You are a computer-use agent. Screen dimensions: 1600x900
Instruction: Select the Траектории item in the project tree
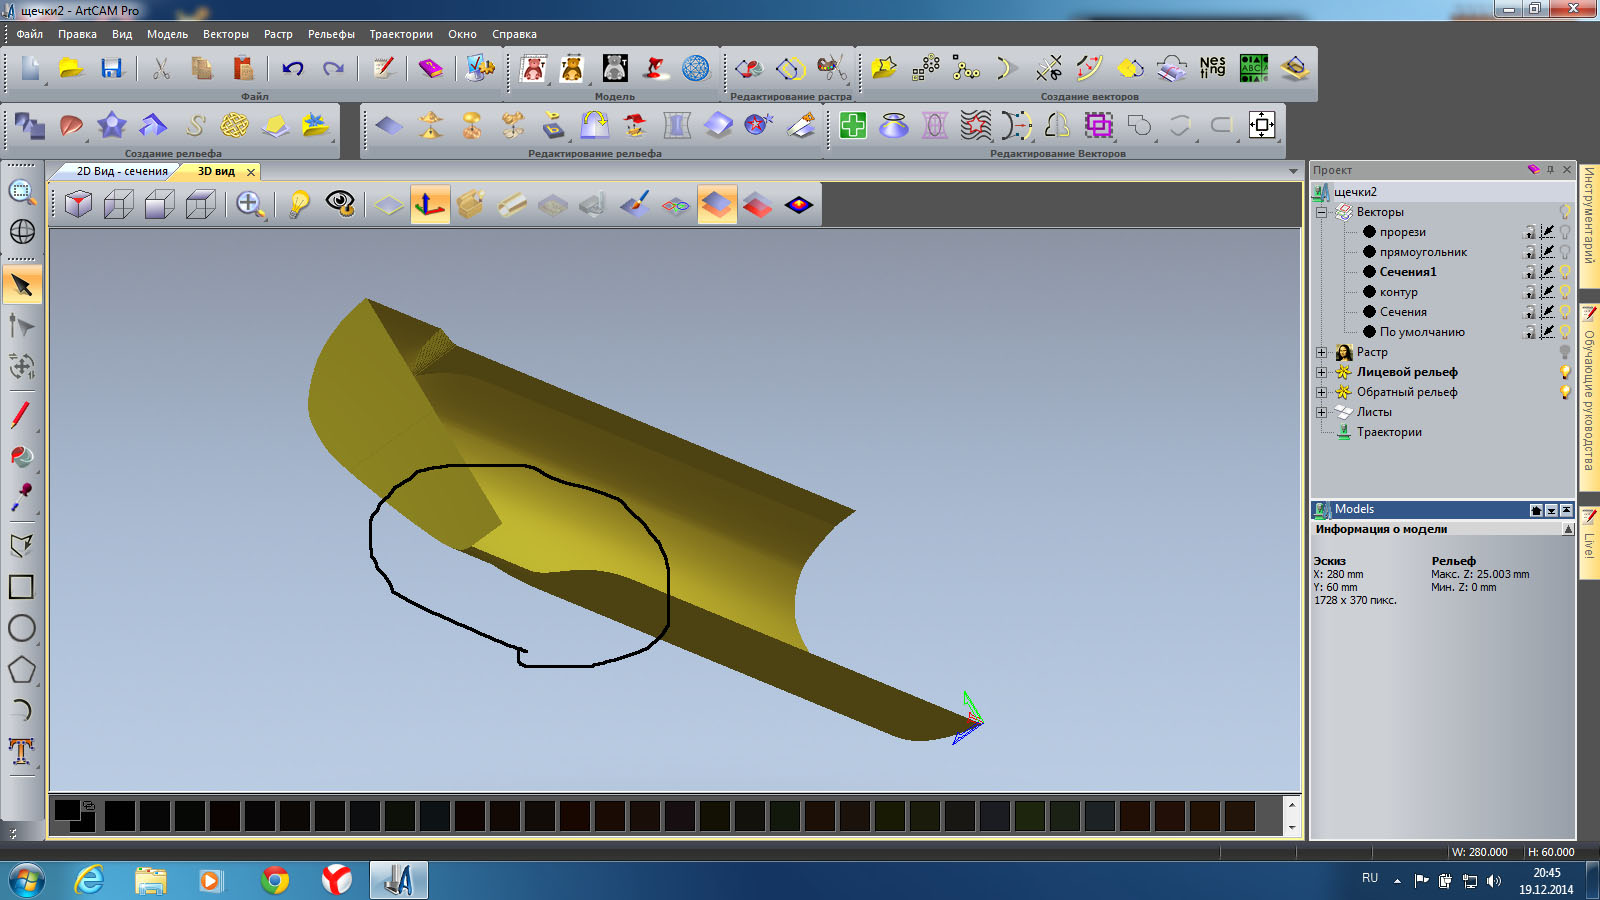[1388, 432]
